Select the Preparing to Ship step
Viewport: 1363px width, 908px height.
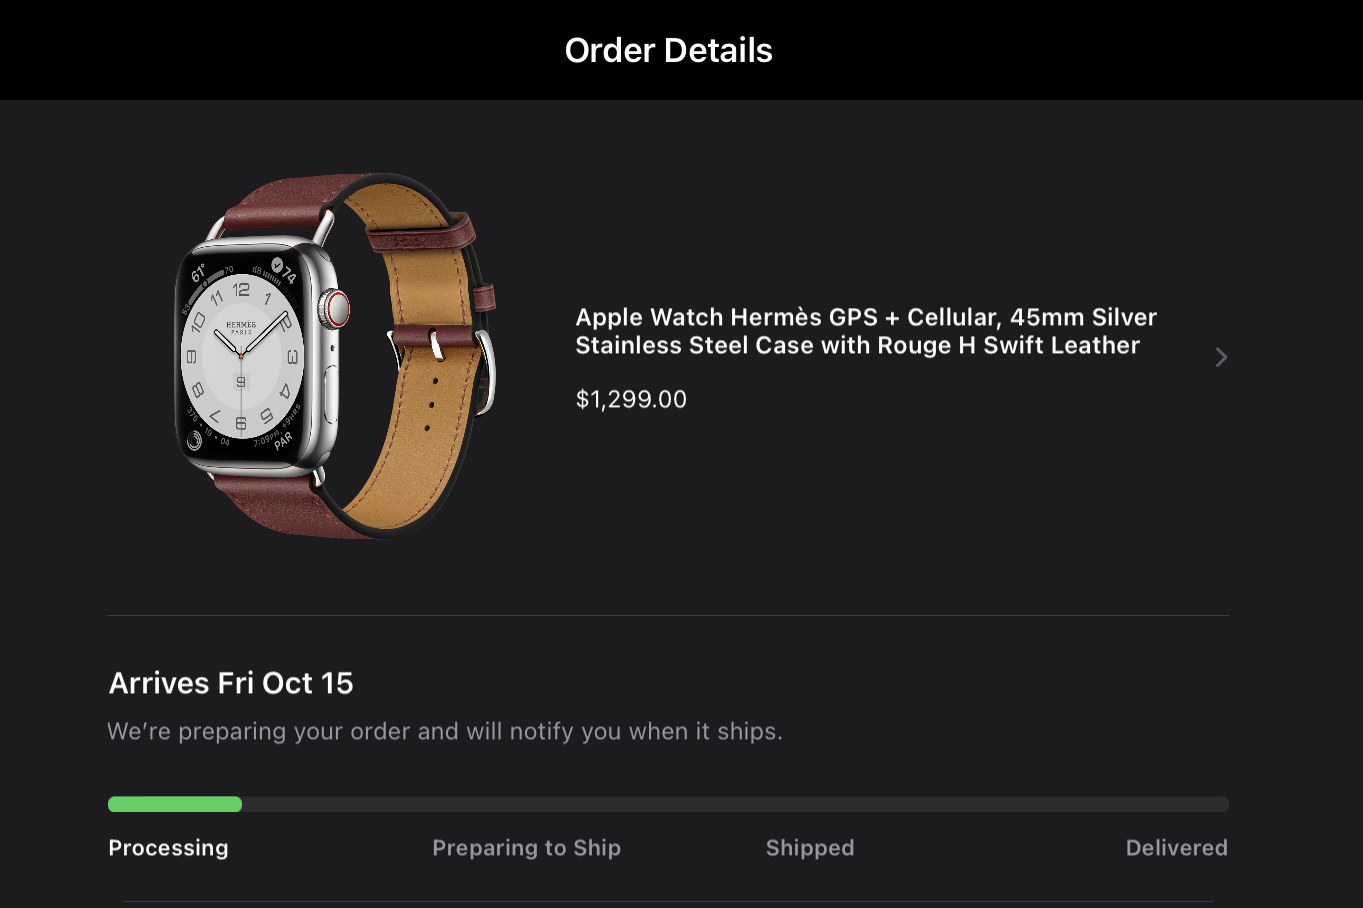[x=526, y=848]
